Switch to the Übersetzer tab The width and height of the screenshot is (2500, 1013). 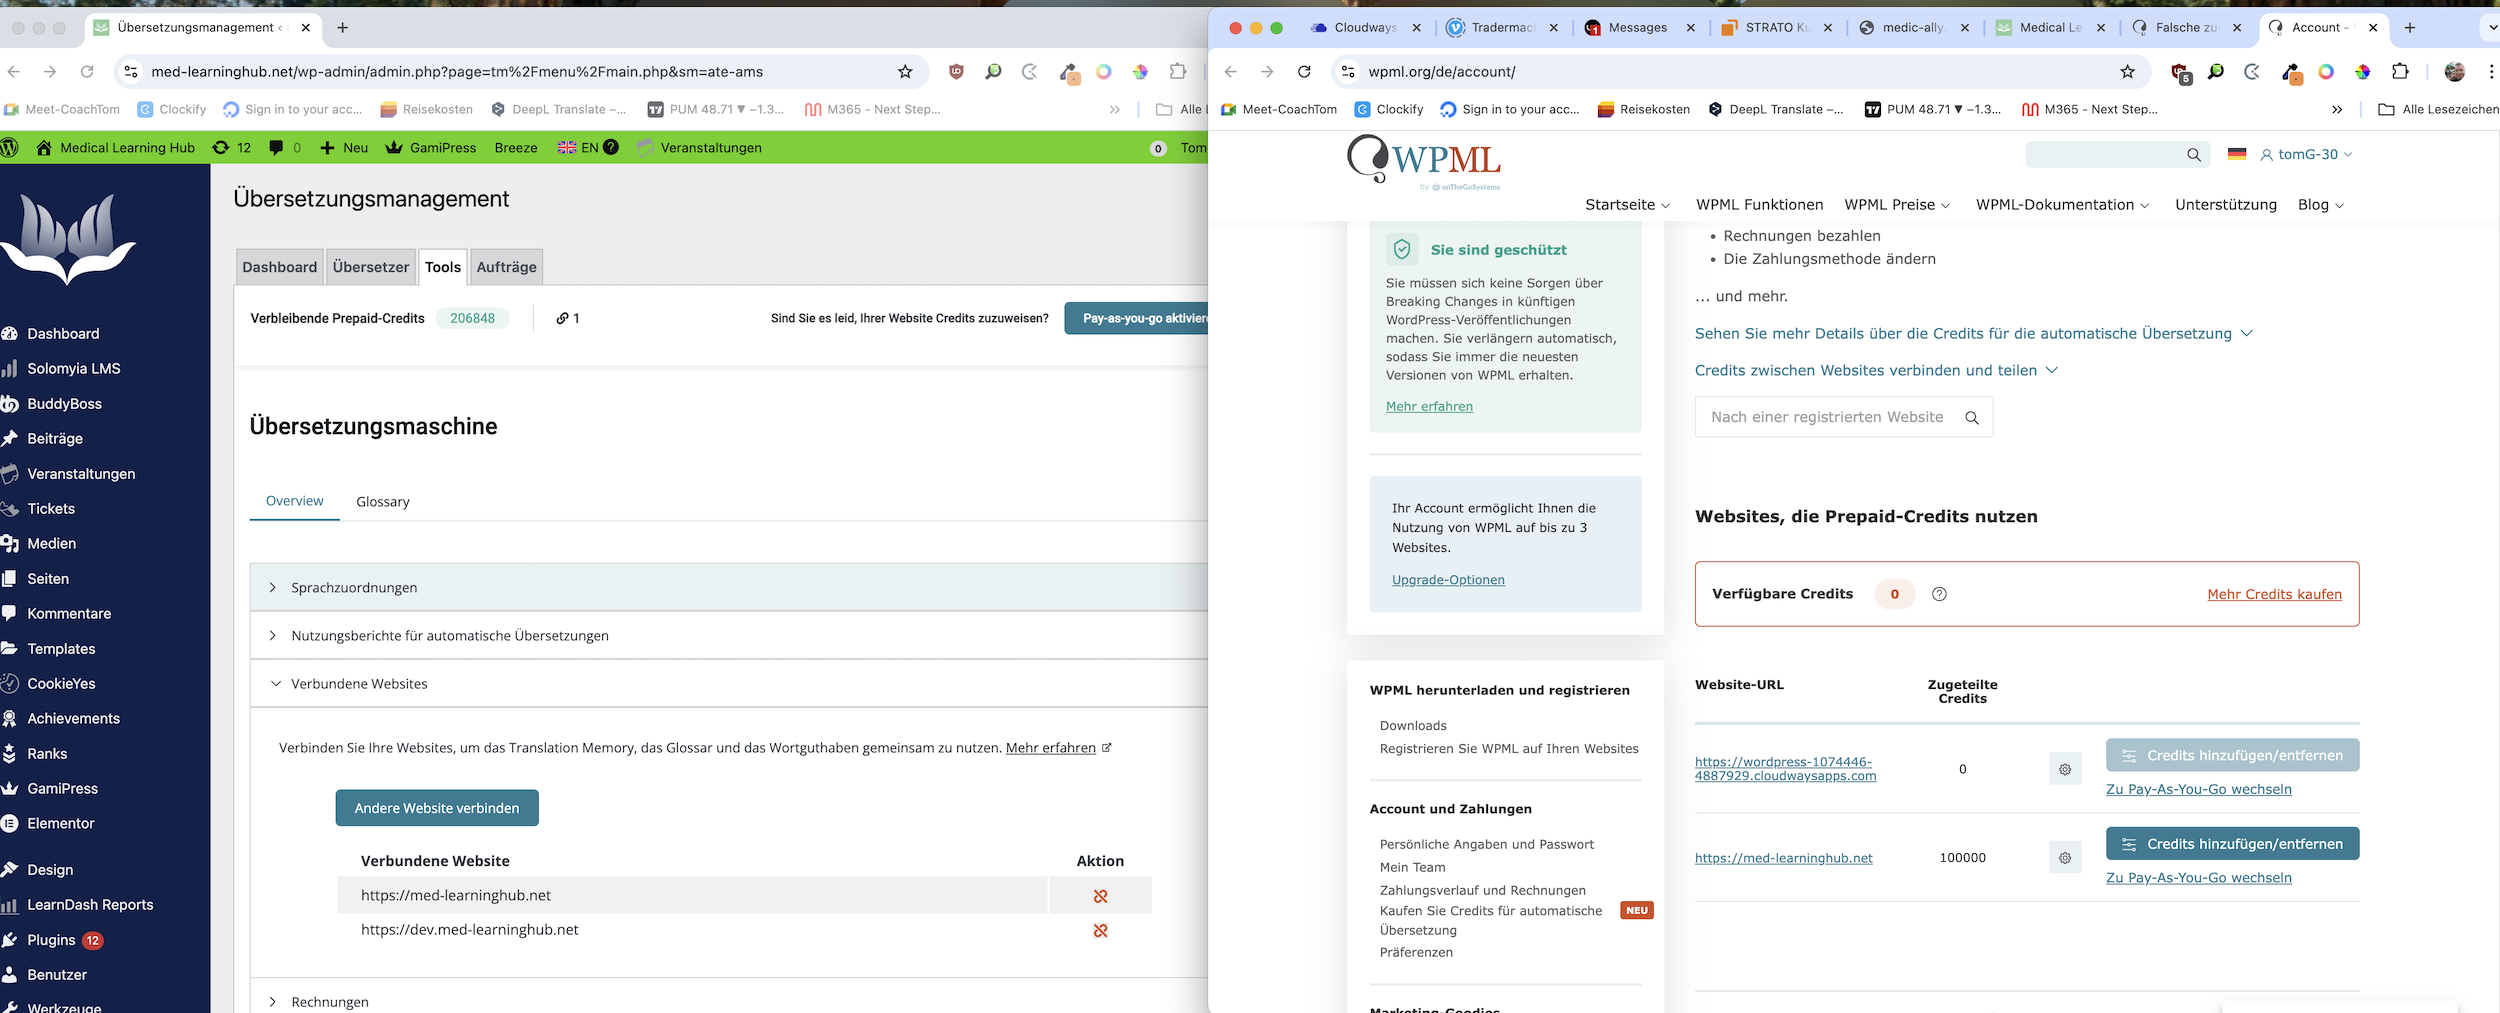[x=371, y=267]
